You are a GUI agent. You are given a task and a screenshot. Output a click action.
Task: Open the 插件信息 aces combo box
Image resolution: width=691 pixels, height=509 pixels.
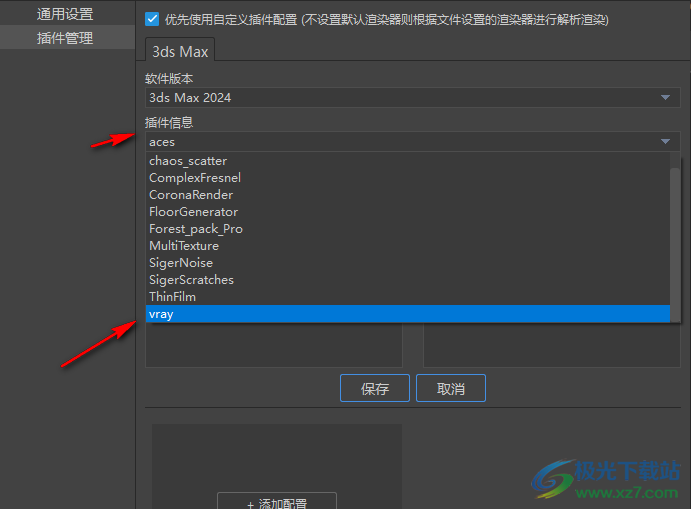[412, 141]
